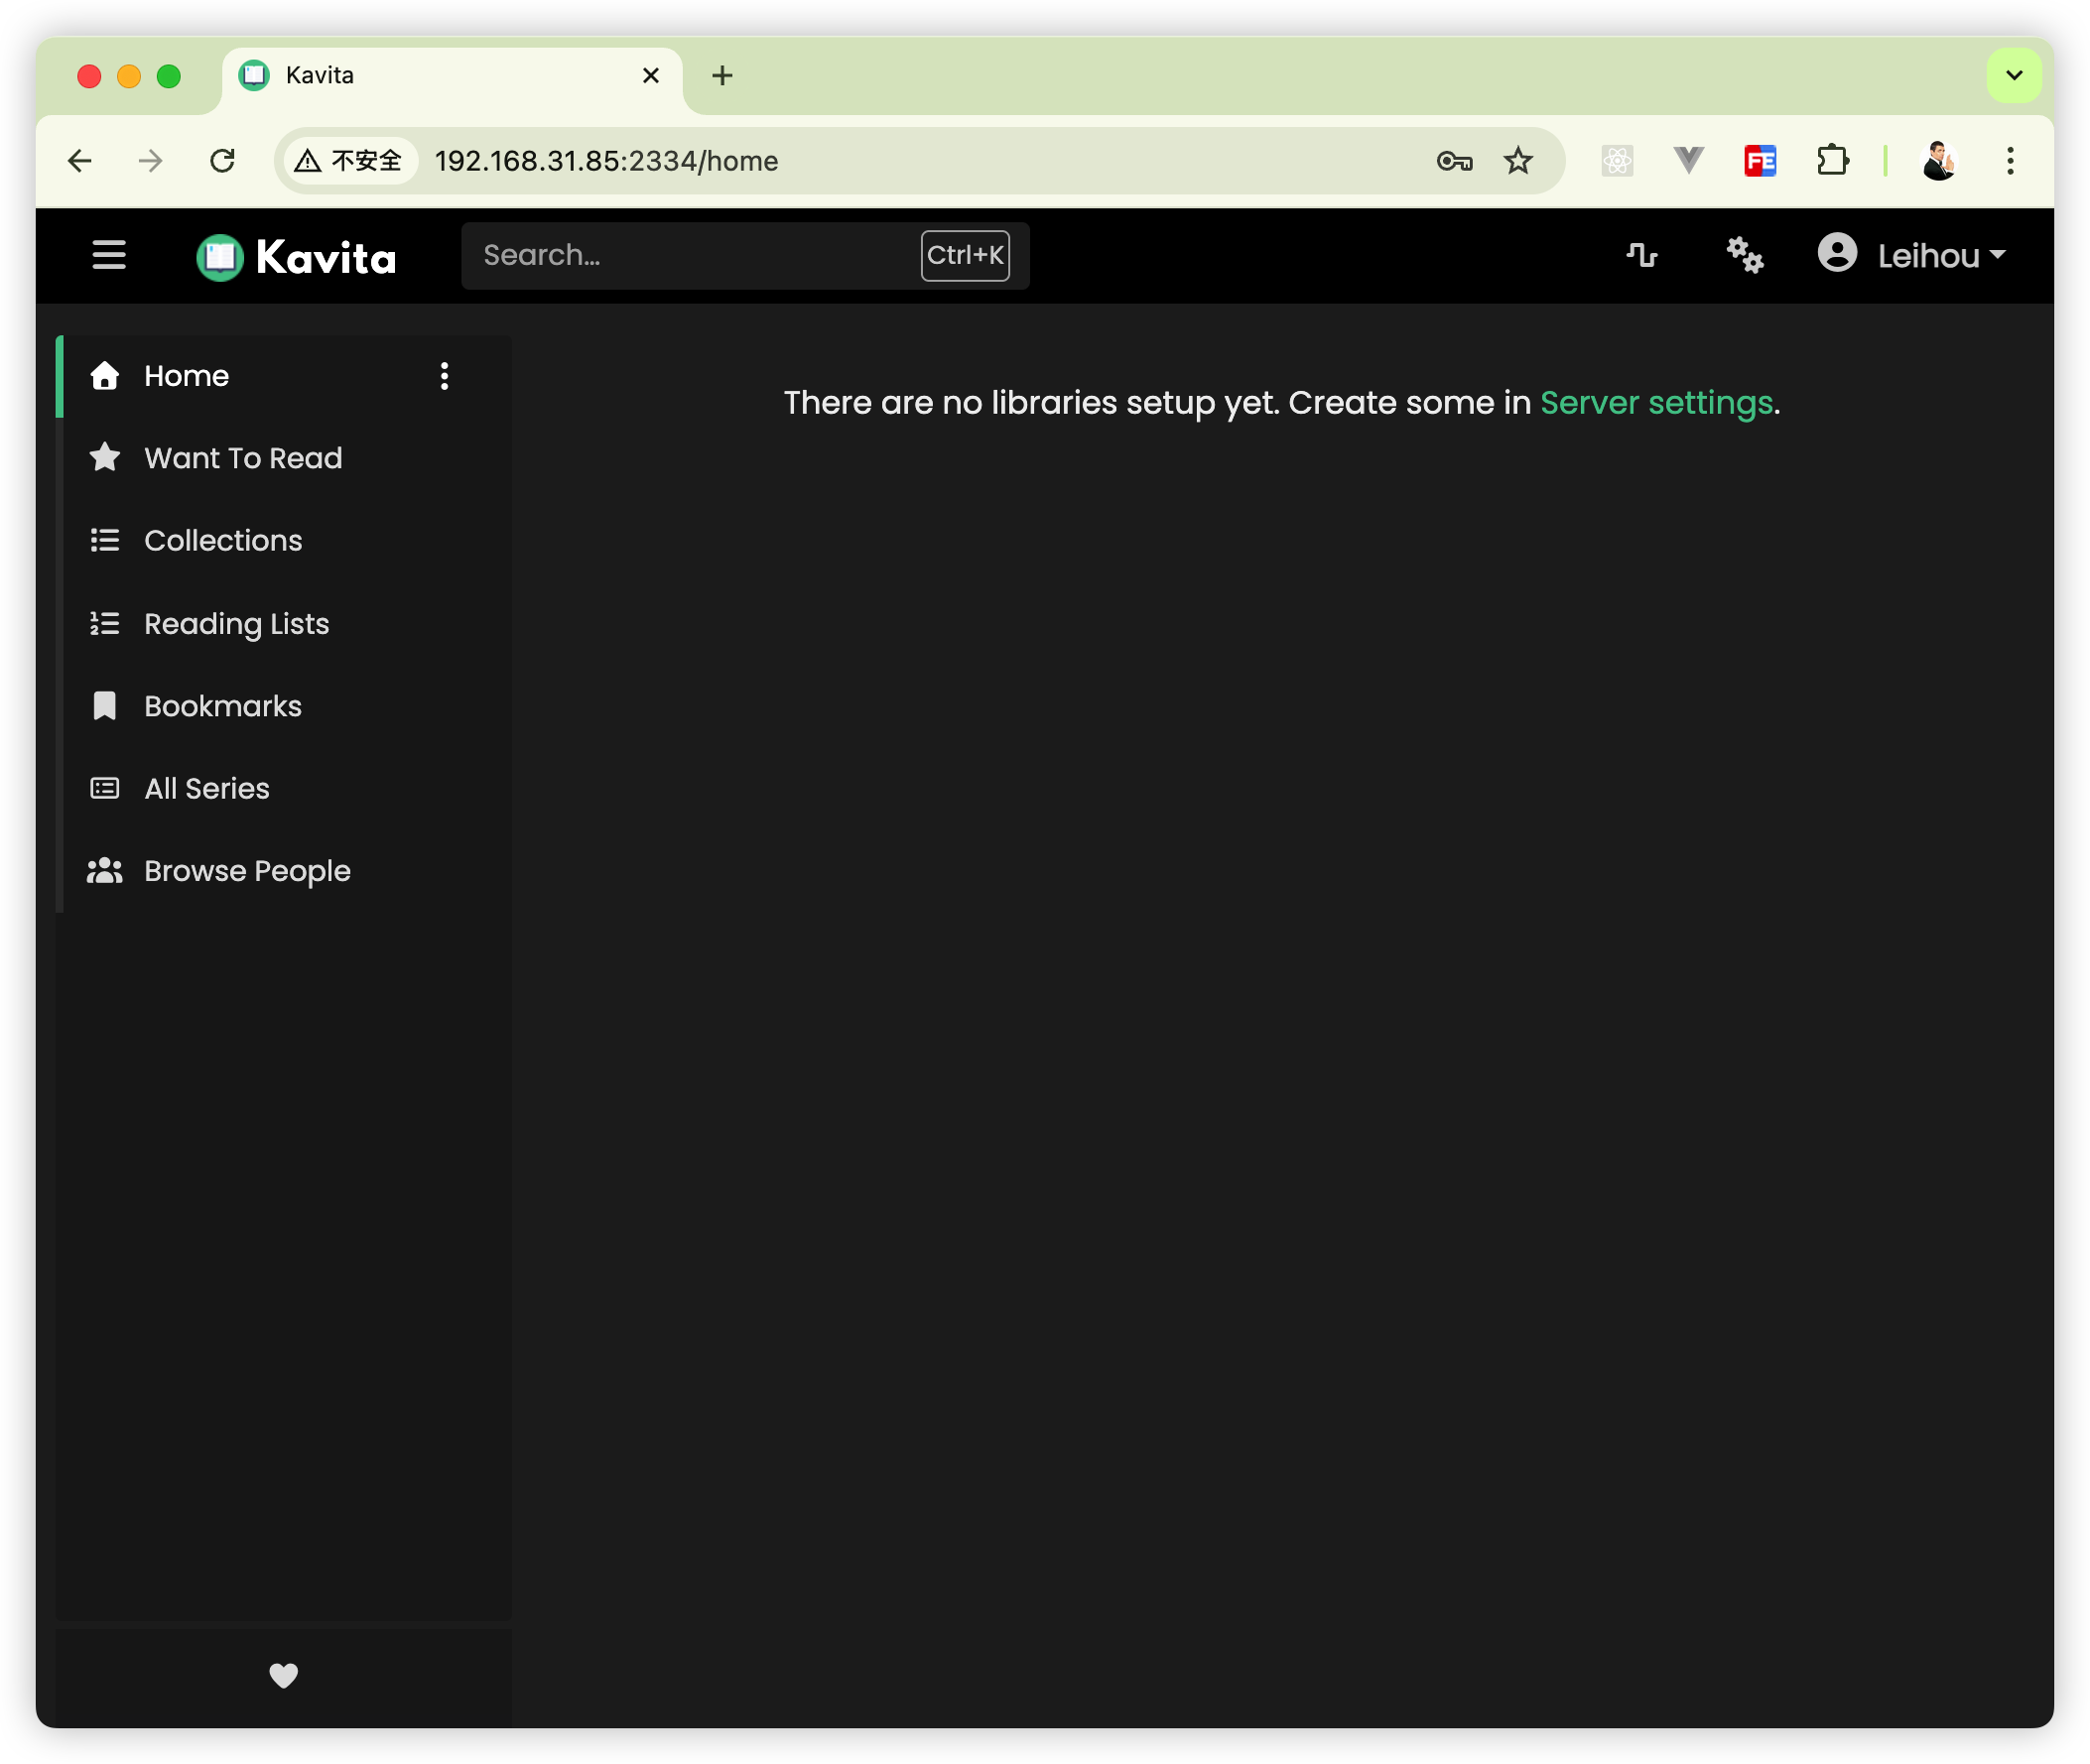Click the Reading Lists numbered-list icon

tap(105, 624)
